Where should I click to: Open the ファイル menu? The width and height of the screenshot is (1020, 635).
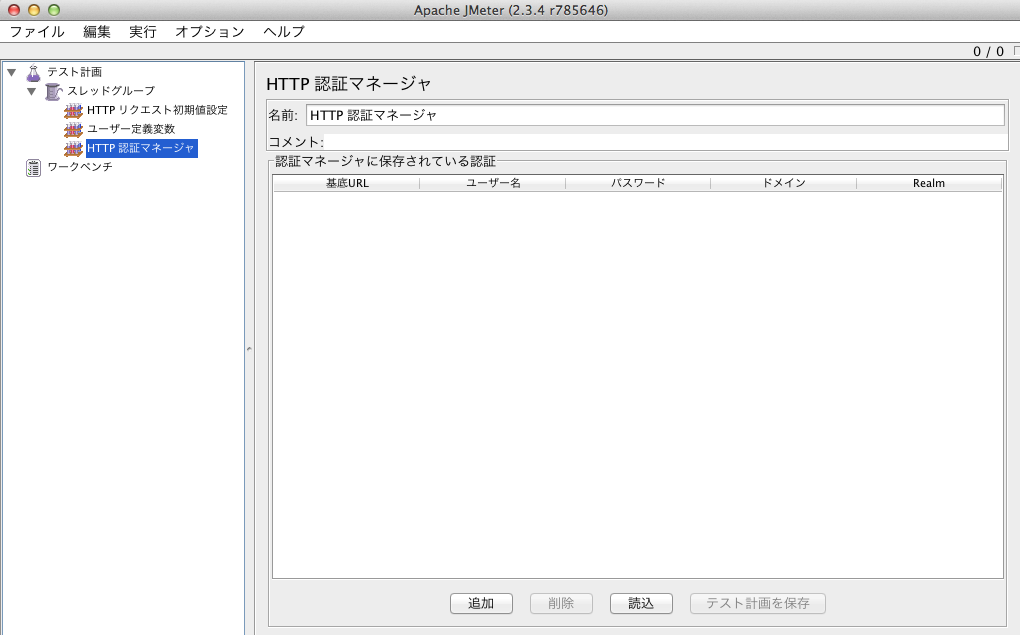click(x=37, y=31)
